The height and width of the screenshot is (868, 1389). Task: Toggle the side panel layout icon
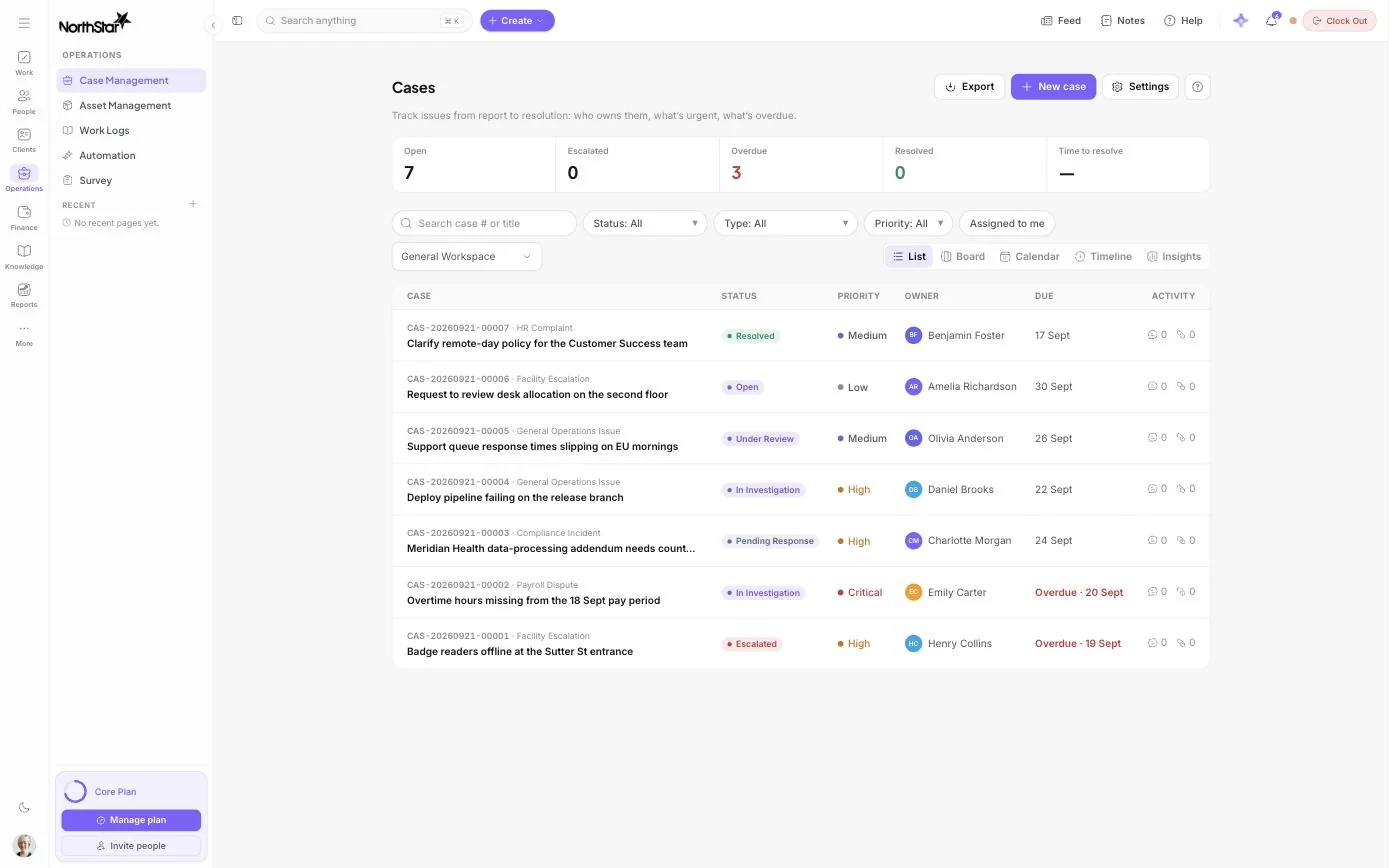[x=237, y=20]
